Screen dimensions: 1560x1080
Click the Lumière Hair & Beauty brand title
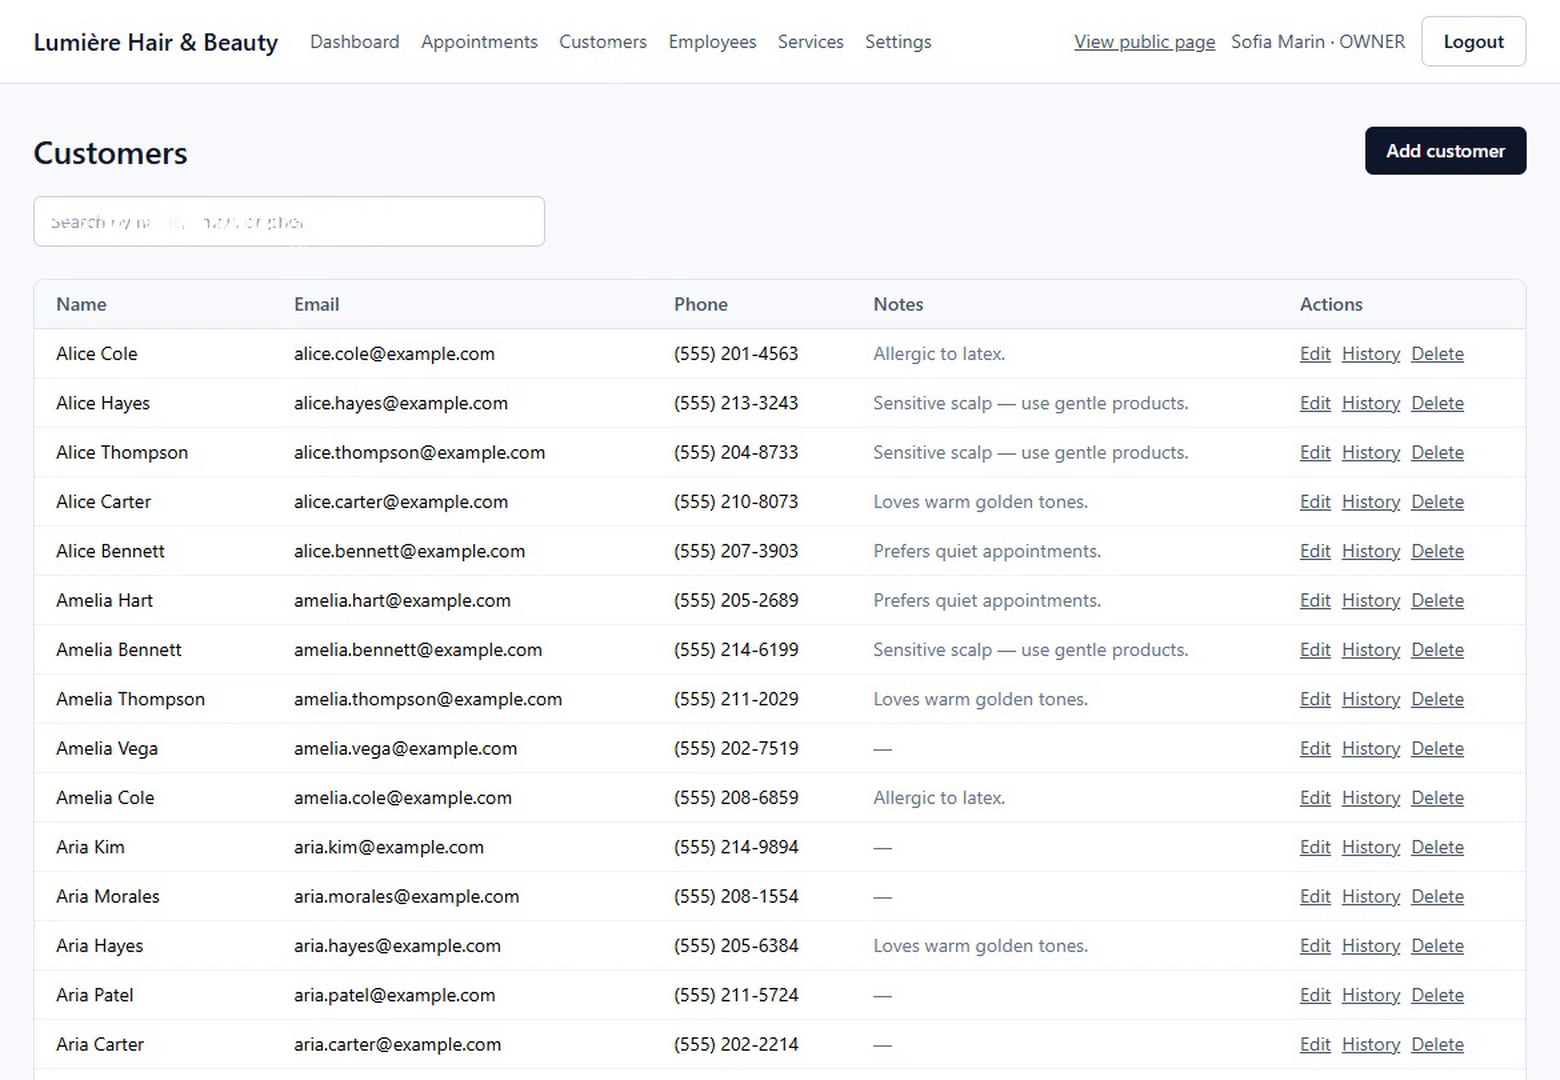pyautogui.click(x=156, y=42)
